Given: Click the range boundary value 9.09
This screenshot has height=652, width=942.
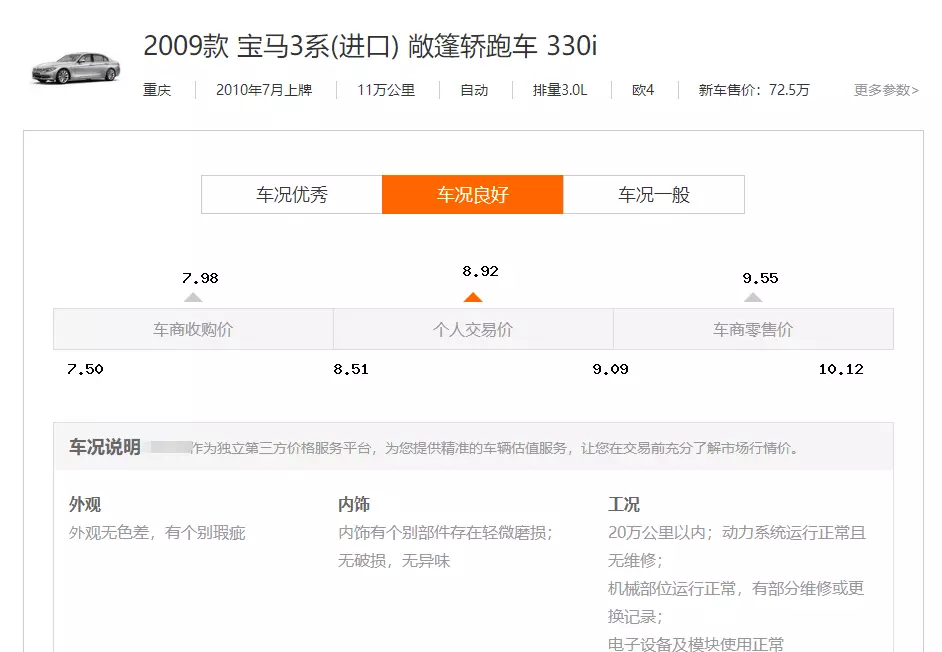Looking at the screenshot, I should pos(610,369).
